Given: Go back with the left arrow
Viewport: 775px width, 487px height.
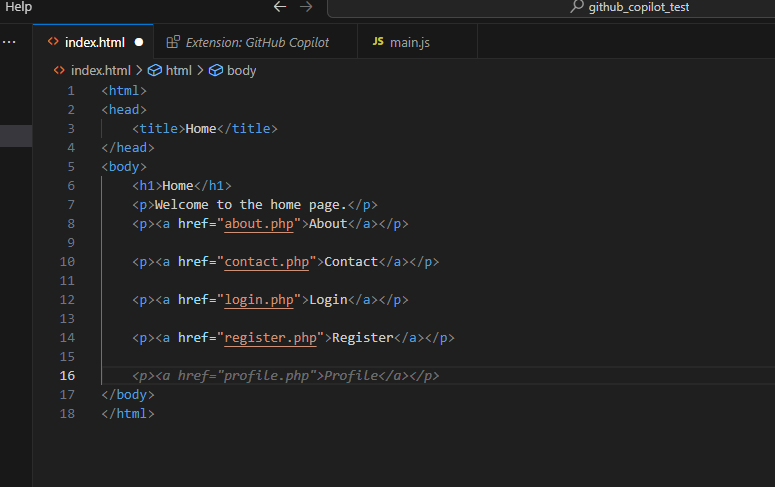Looking at the screenshot, I should click(x=280, y=7).
